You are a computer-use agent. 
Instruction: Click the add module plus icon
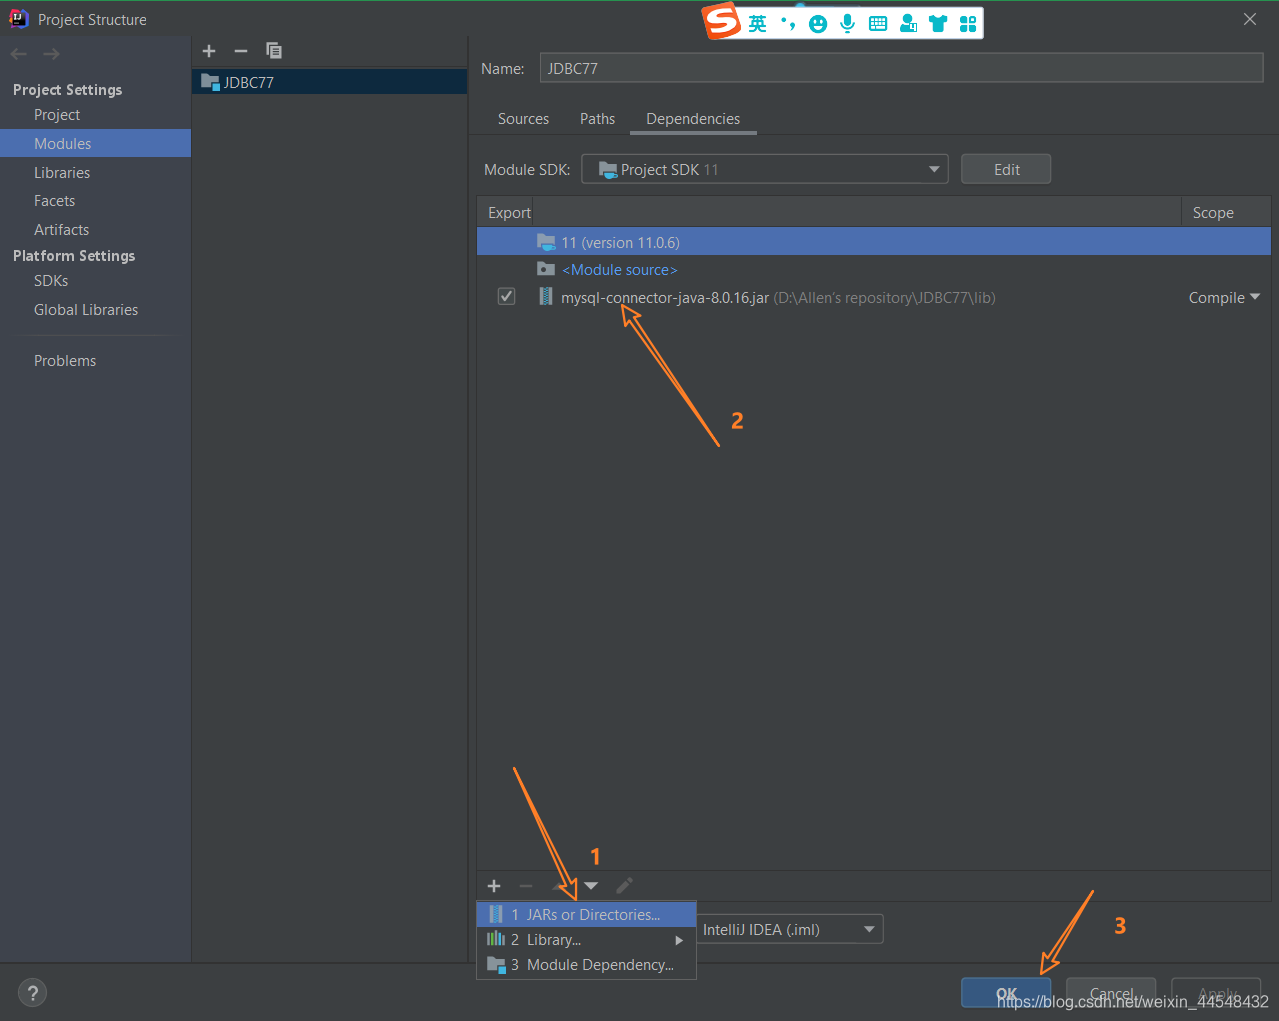click(209, 51)
